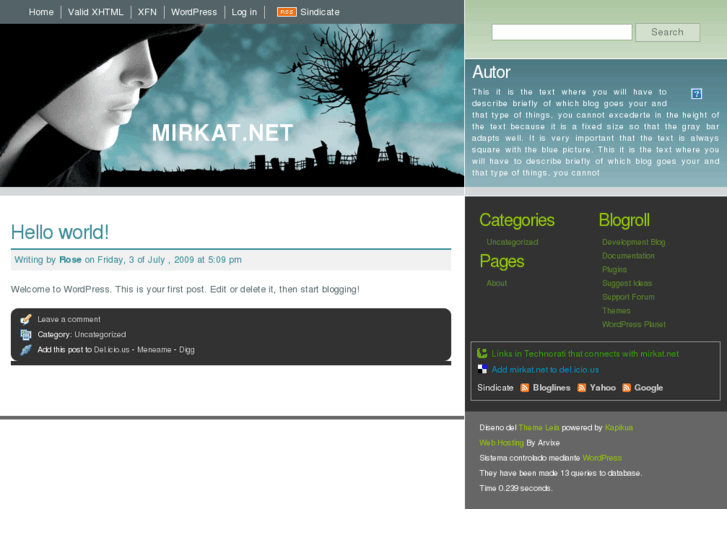Open Plugins in Blogroll
This screenshot has height=545, width=727.
tap(614, 269)
